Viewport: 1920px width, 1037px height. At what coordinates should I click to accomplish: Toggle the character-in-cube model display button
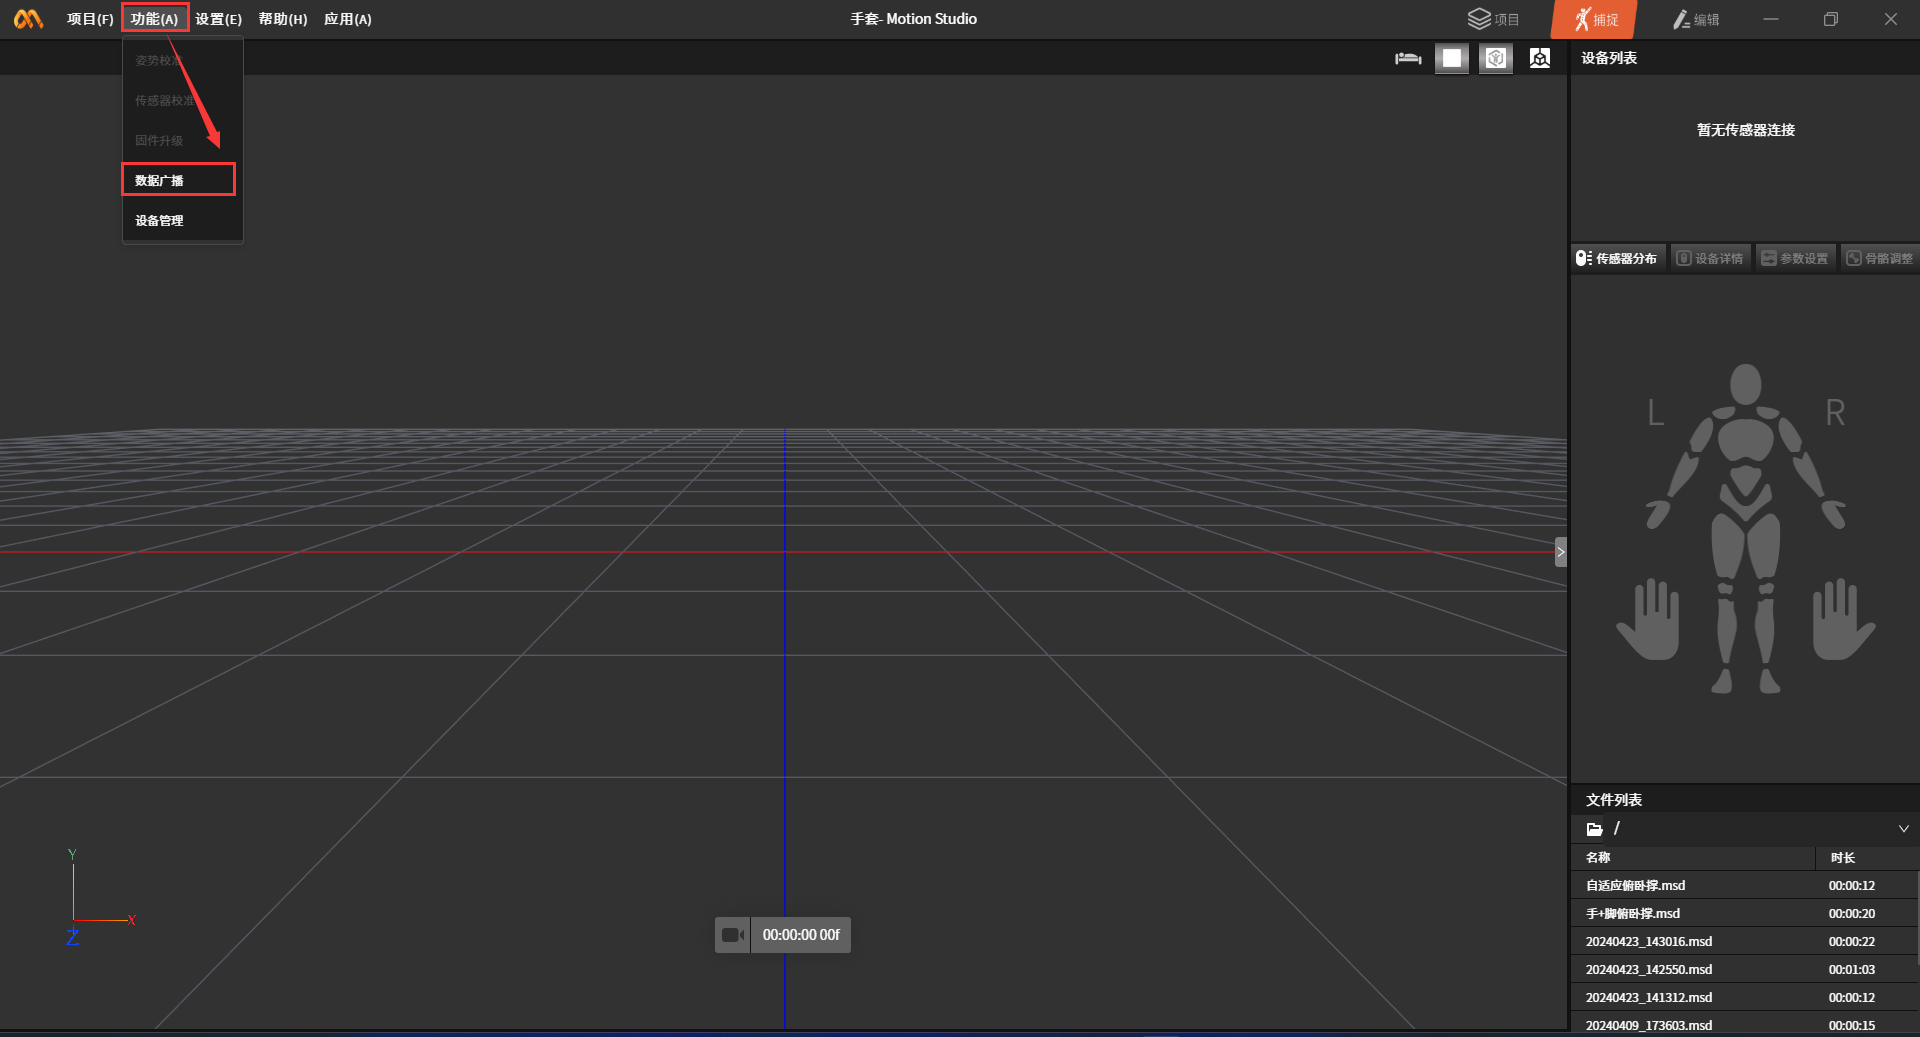click(x=1496, y=59)
